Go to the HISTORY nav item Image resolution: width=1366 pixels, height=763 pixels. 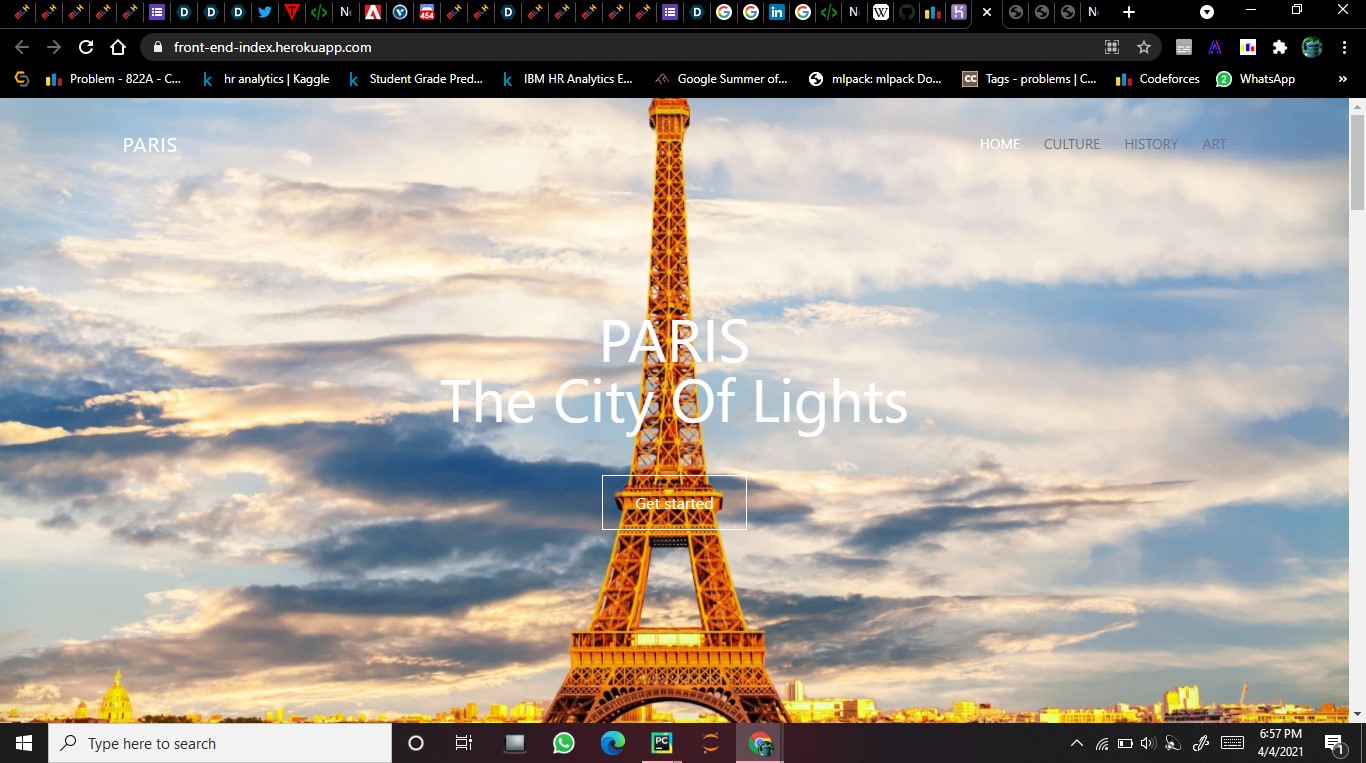(x=1151, y=144)
